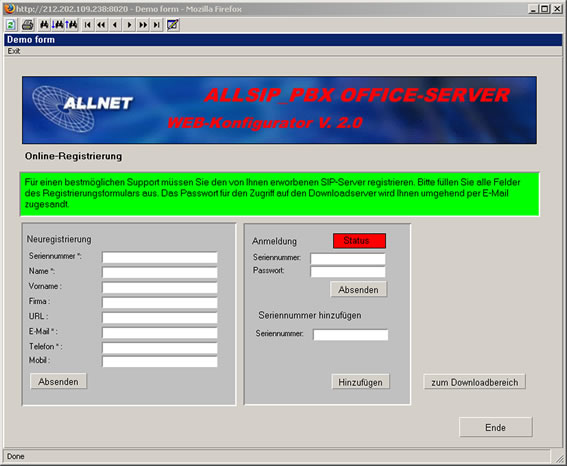The width and height of the screenshot is (567, 466).
Task: Click the green refresh icon in toolbar
Action: pyautogui.click(x=11, y=25)
